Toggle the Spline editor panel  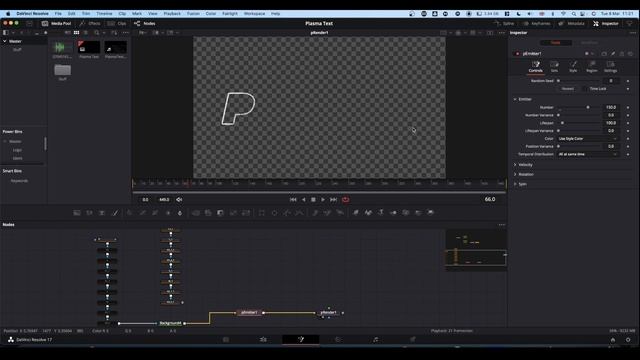click(504, 23)
